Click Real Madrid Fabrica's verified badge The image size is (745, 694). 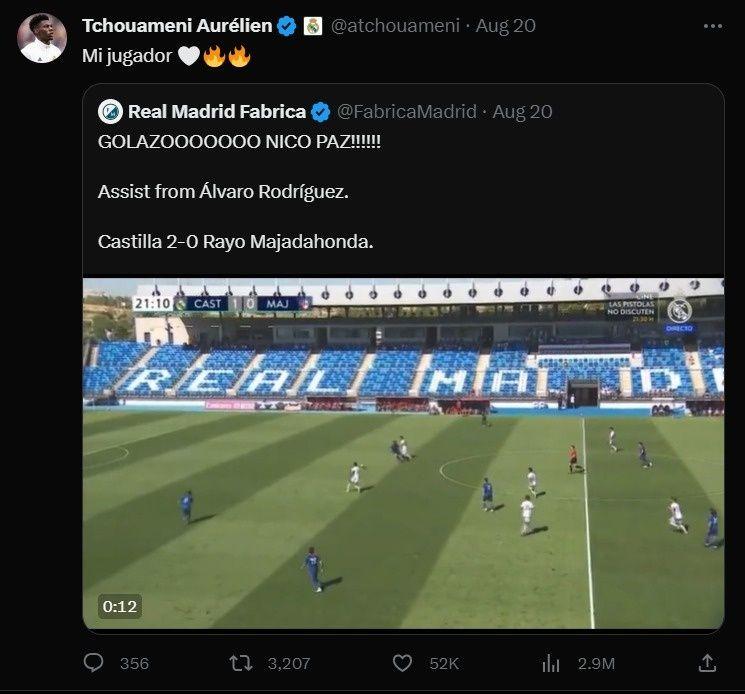pyautogui.click(x=321, y=111)
